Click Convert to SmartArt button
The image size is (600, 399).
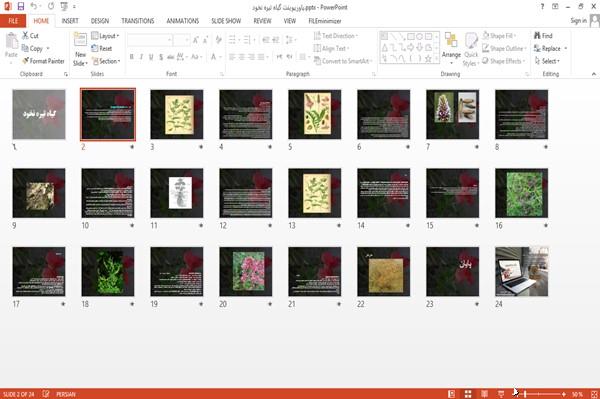pyautogui.click(x=343, y=61)
